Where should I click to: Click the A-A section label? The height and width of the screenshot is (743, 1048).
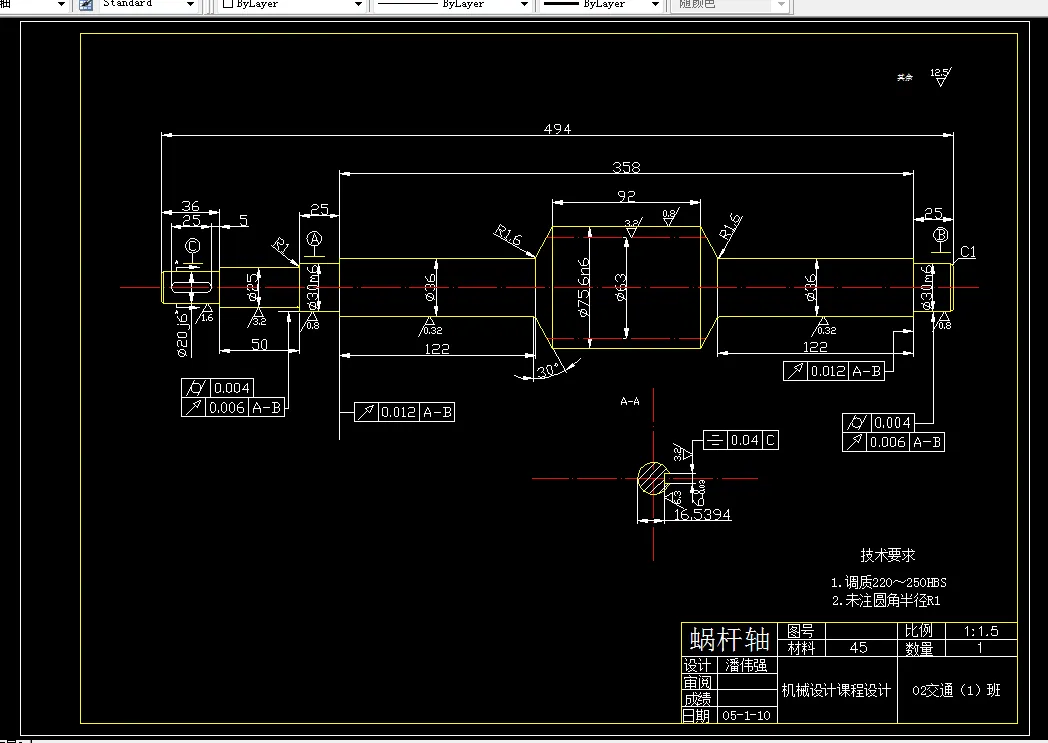pyautogui.click(x=630, y=402)
